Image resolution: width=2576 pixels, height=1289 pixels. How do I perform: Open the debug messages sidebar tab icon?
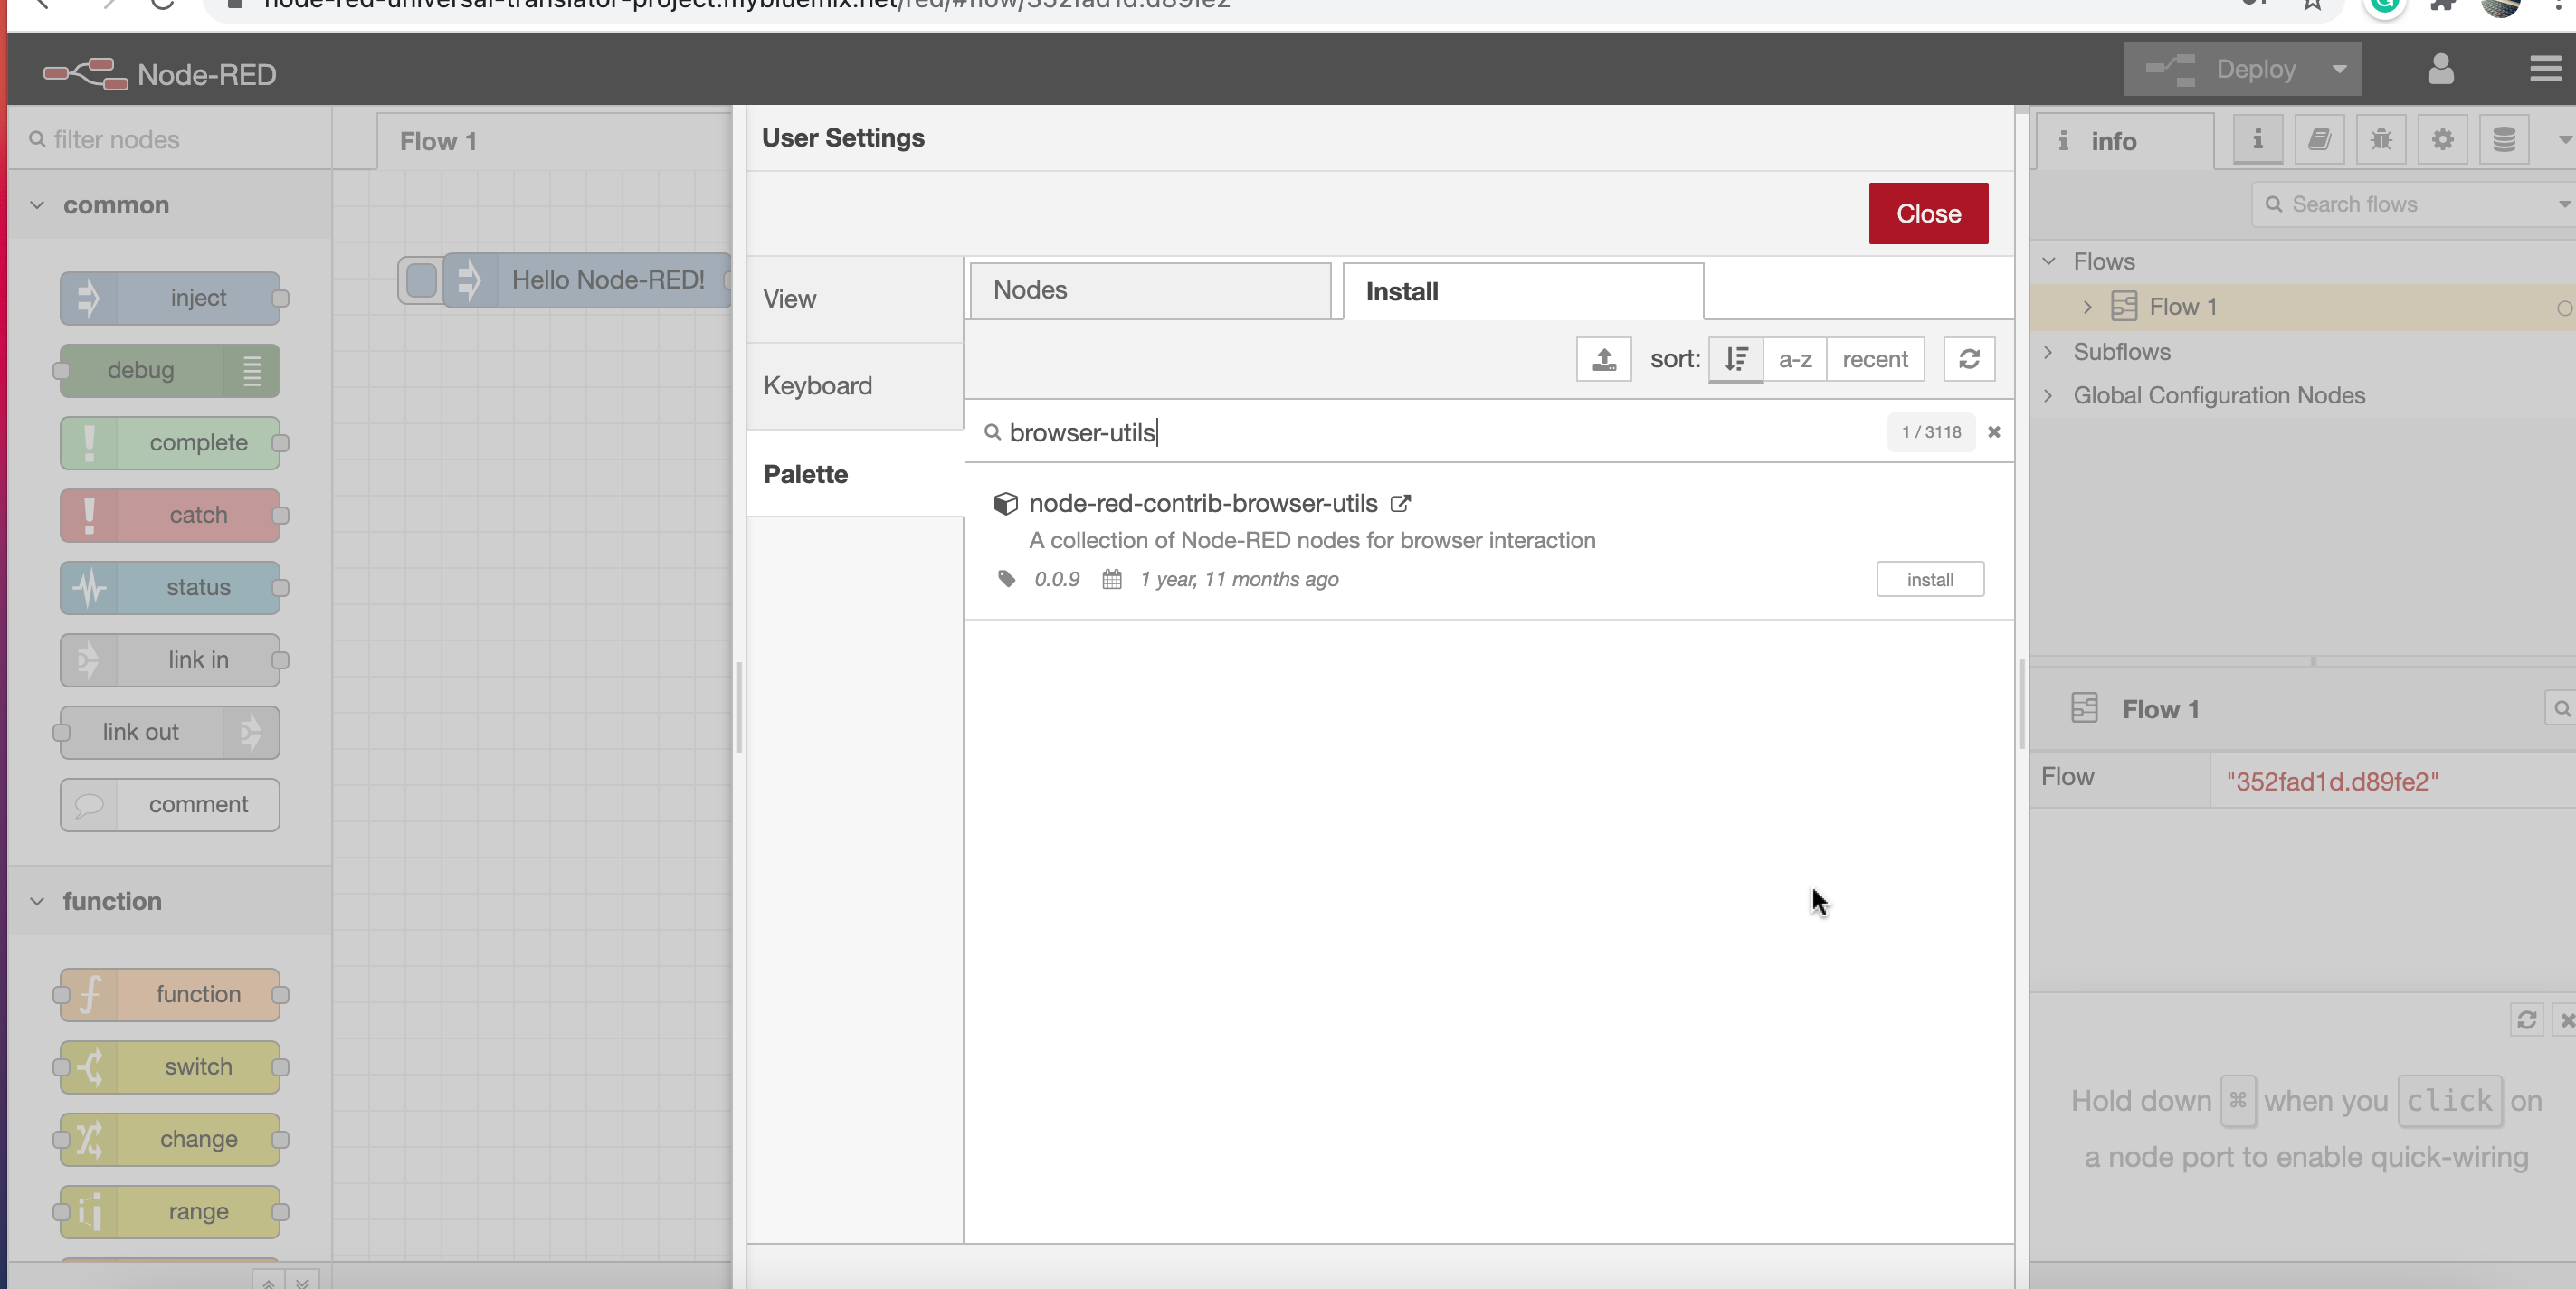point(2381,140)
